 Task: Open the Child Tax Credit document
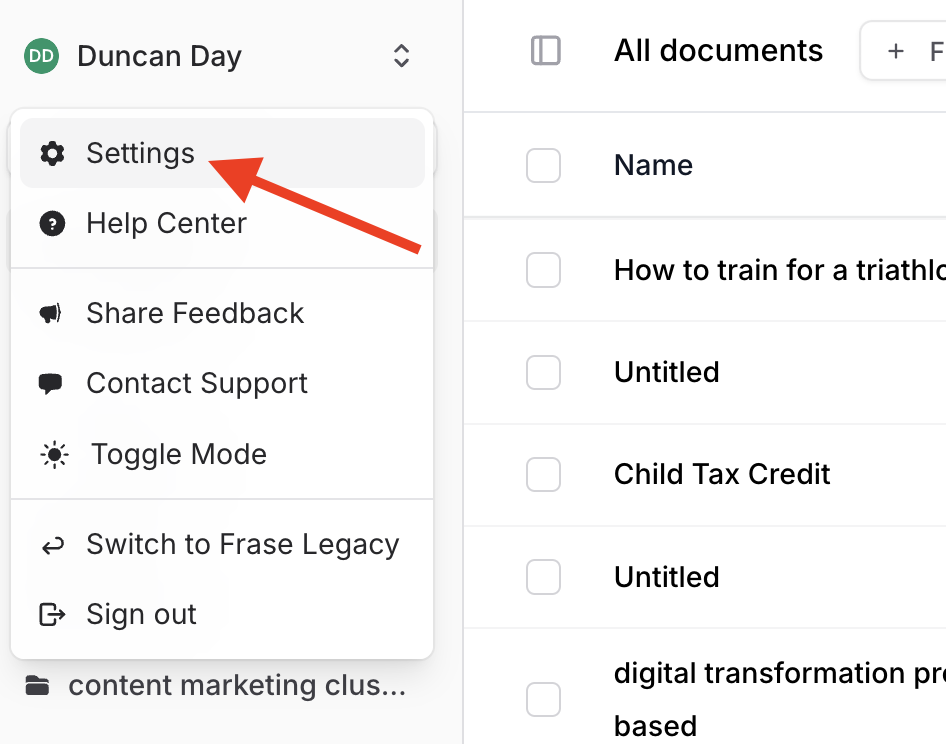722,474
